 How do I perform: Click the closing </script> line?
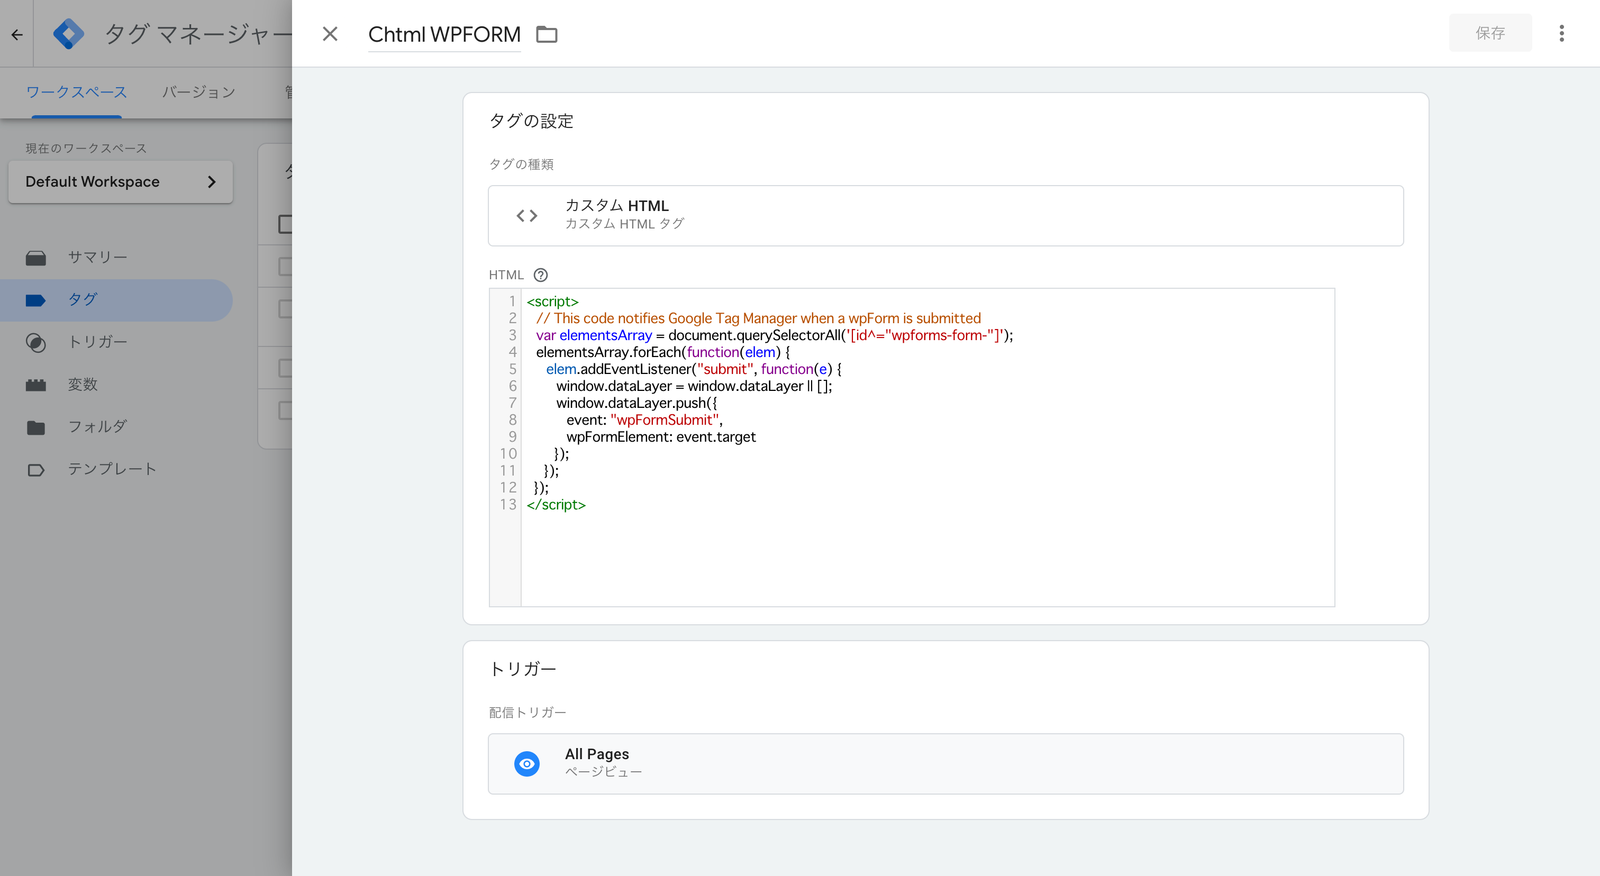556,505
